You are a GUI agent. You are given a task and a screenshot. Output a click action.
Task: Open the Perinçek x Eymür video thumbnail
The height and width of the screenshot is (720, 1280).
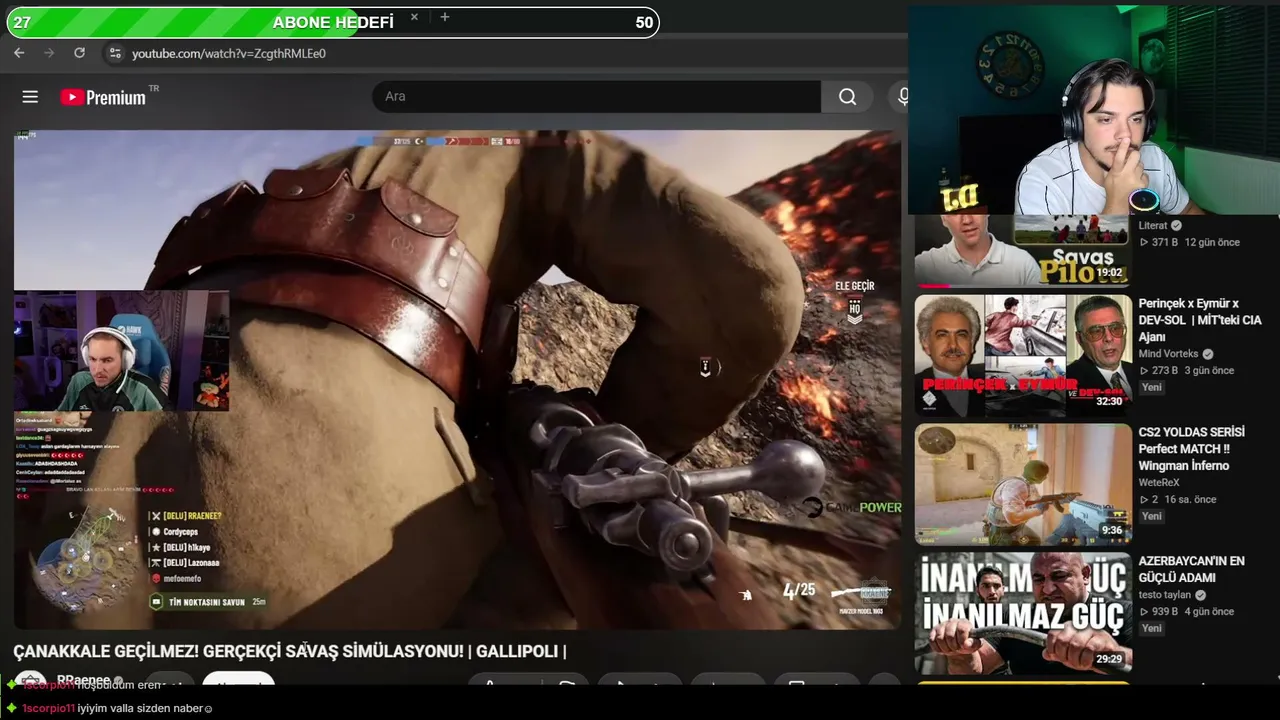click(x=1023, y=355)
